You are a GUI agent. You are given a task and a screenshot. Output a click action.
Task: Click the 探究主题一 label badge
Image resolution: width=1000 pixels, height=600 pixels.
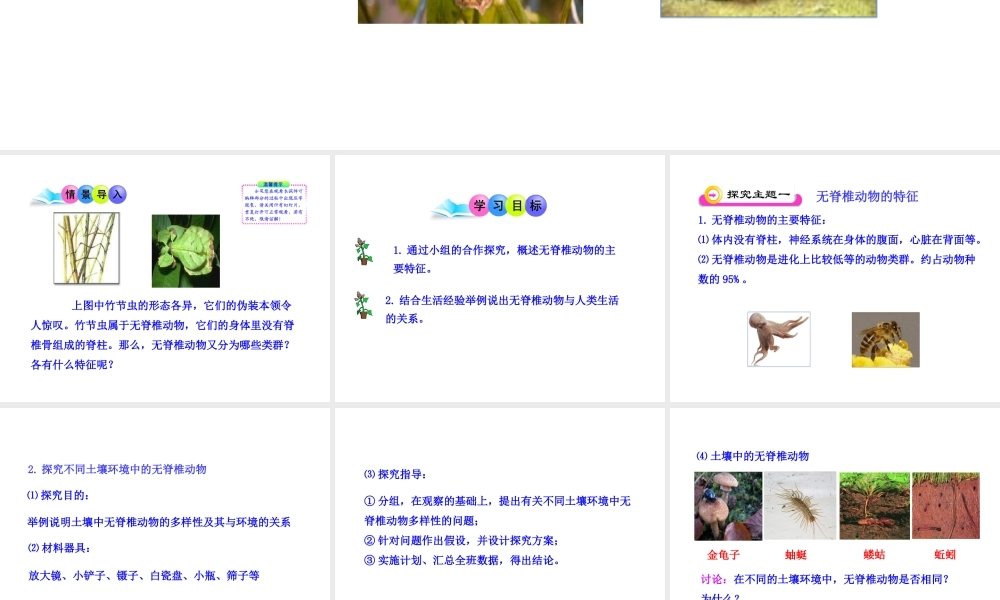tap(750, 195)
